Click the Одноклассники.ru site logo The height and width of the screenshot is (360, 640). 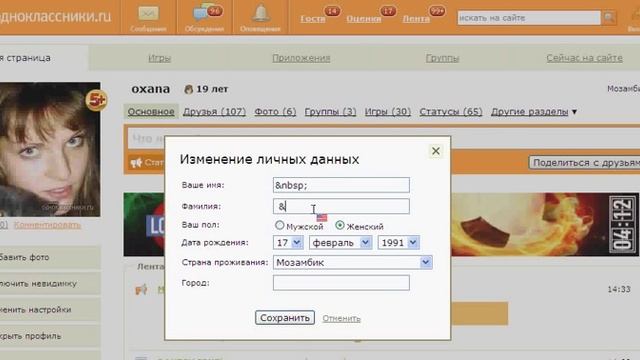pyautogui.click(x=56, y=16)
